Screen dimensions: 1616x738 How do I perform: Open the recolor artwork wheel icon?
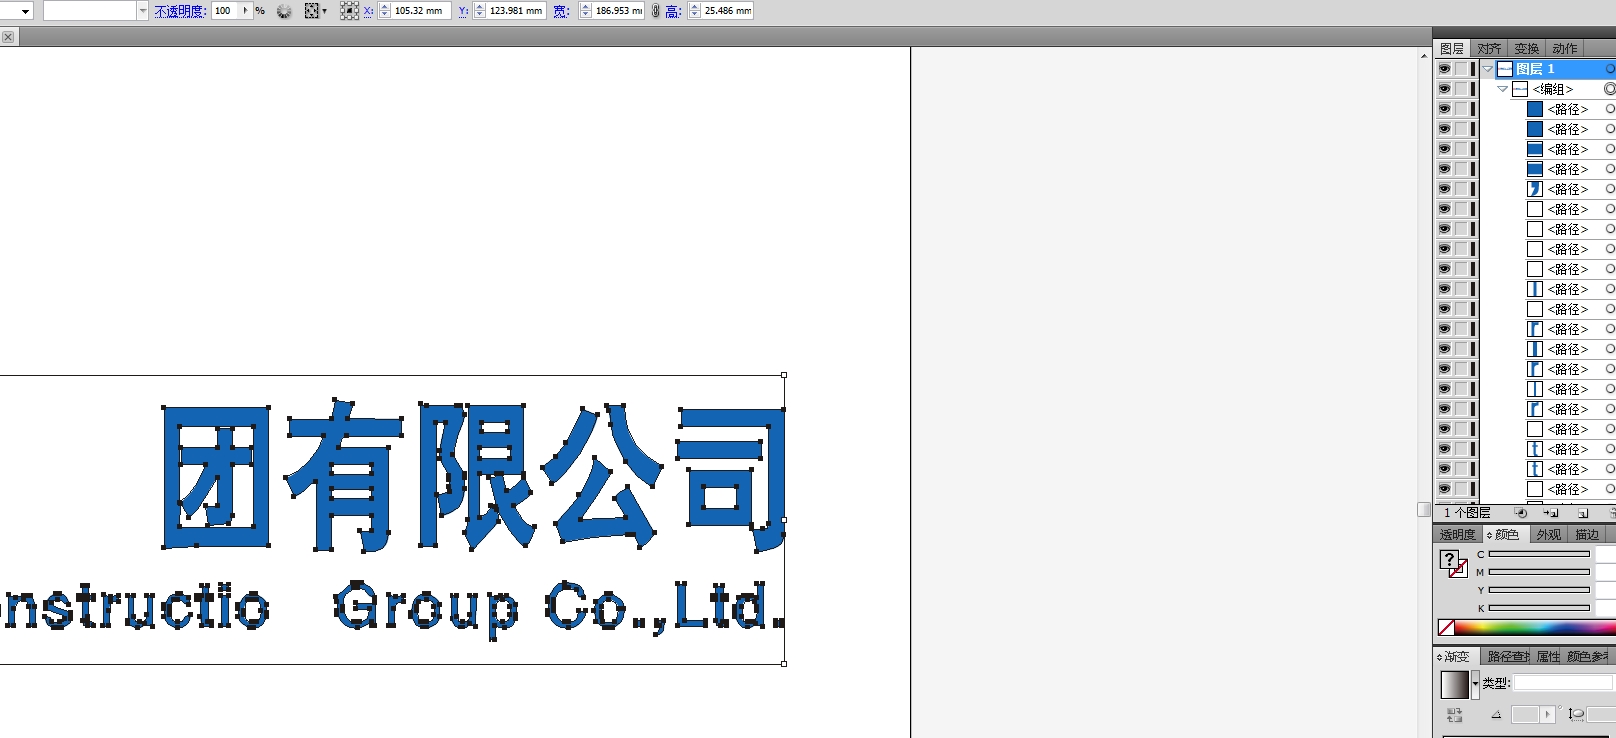click(x=284, y=11)
